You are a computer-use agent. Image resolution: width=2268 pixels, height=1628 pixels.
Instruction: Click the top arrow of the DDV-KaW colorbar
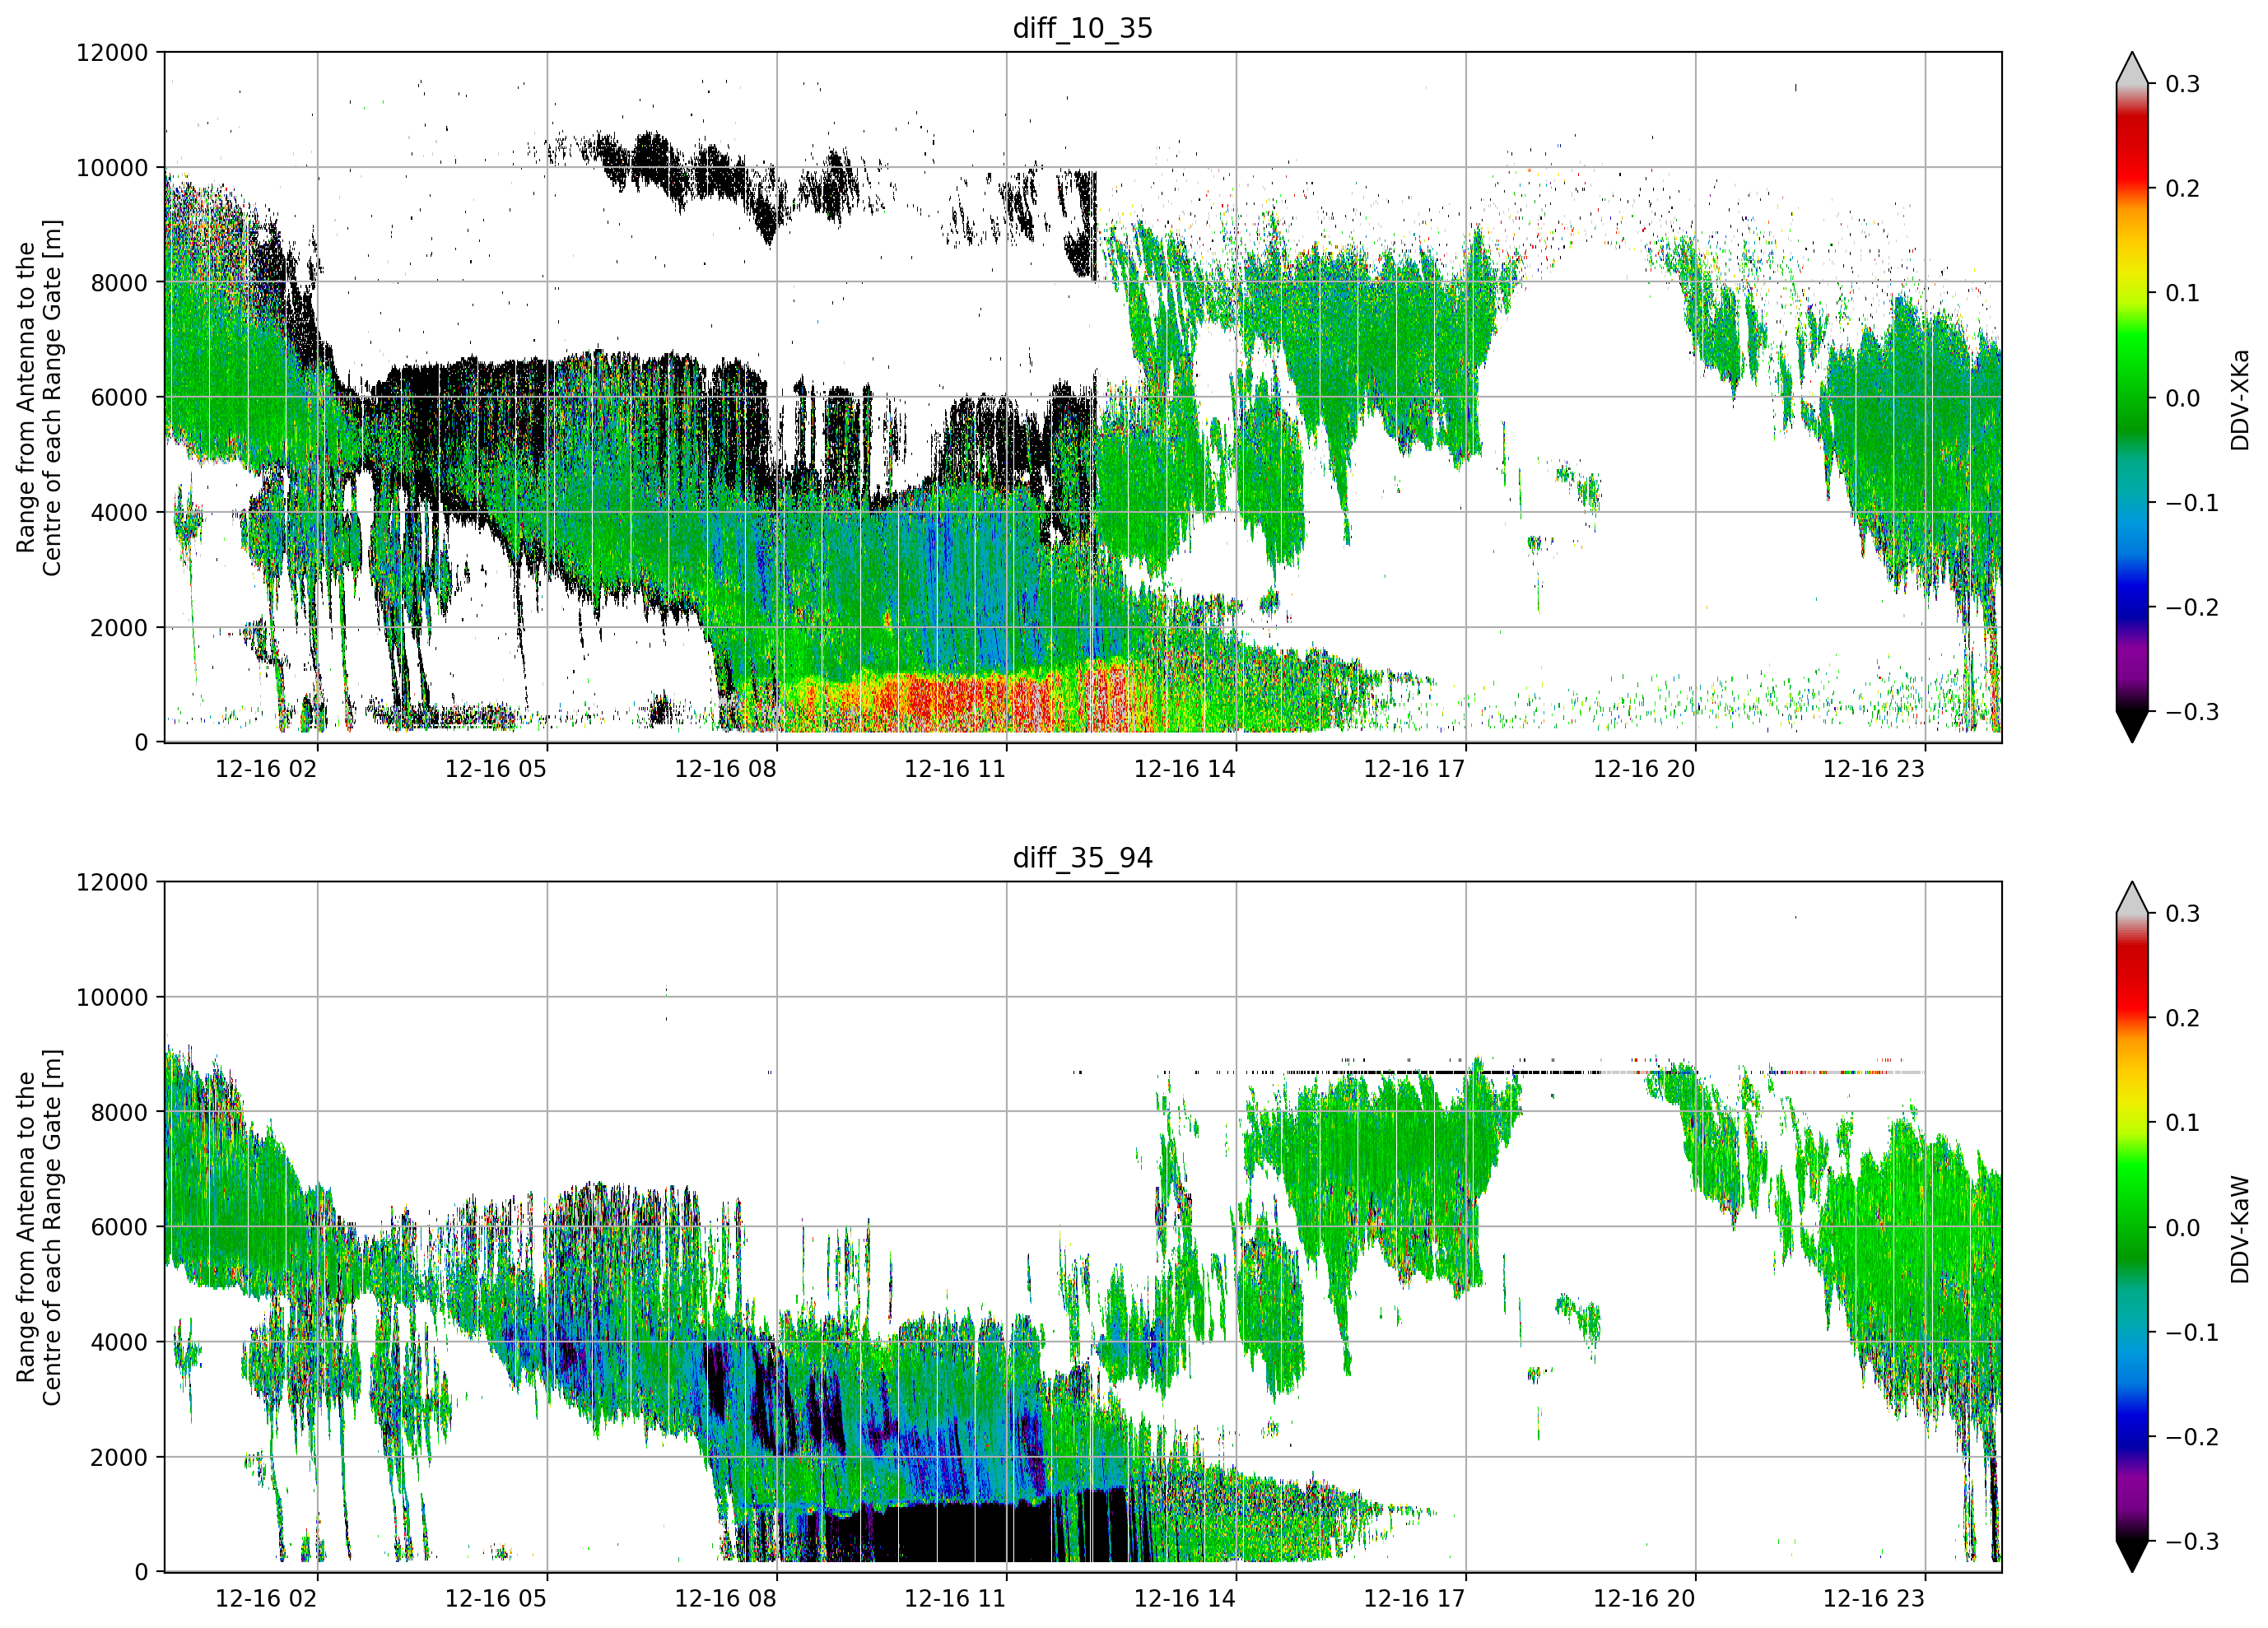pos(2132,898)
